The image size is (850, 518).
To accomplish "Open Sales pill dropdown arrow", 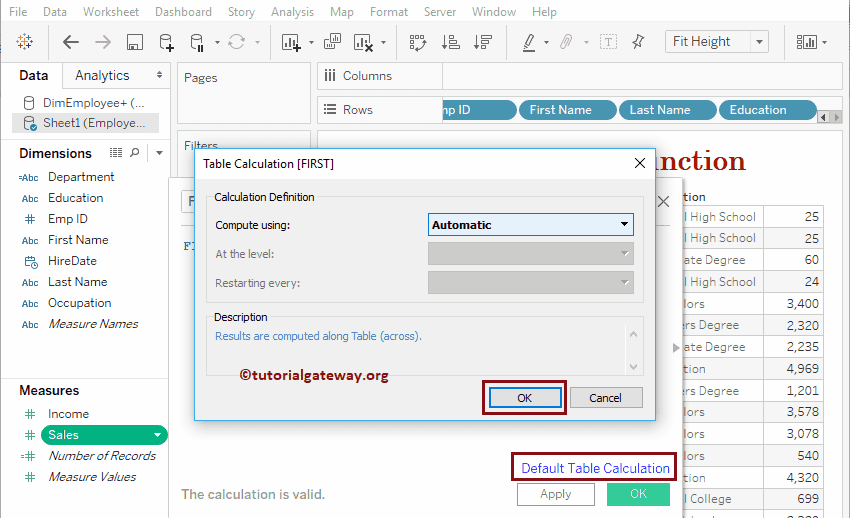I will click(x=157, y=435).
